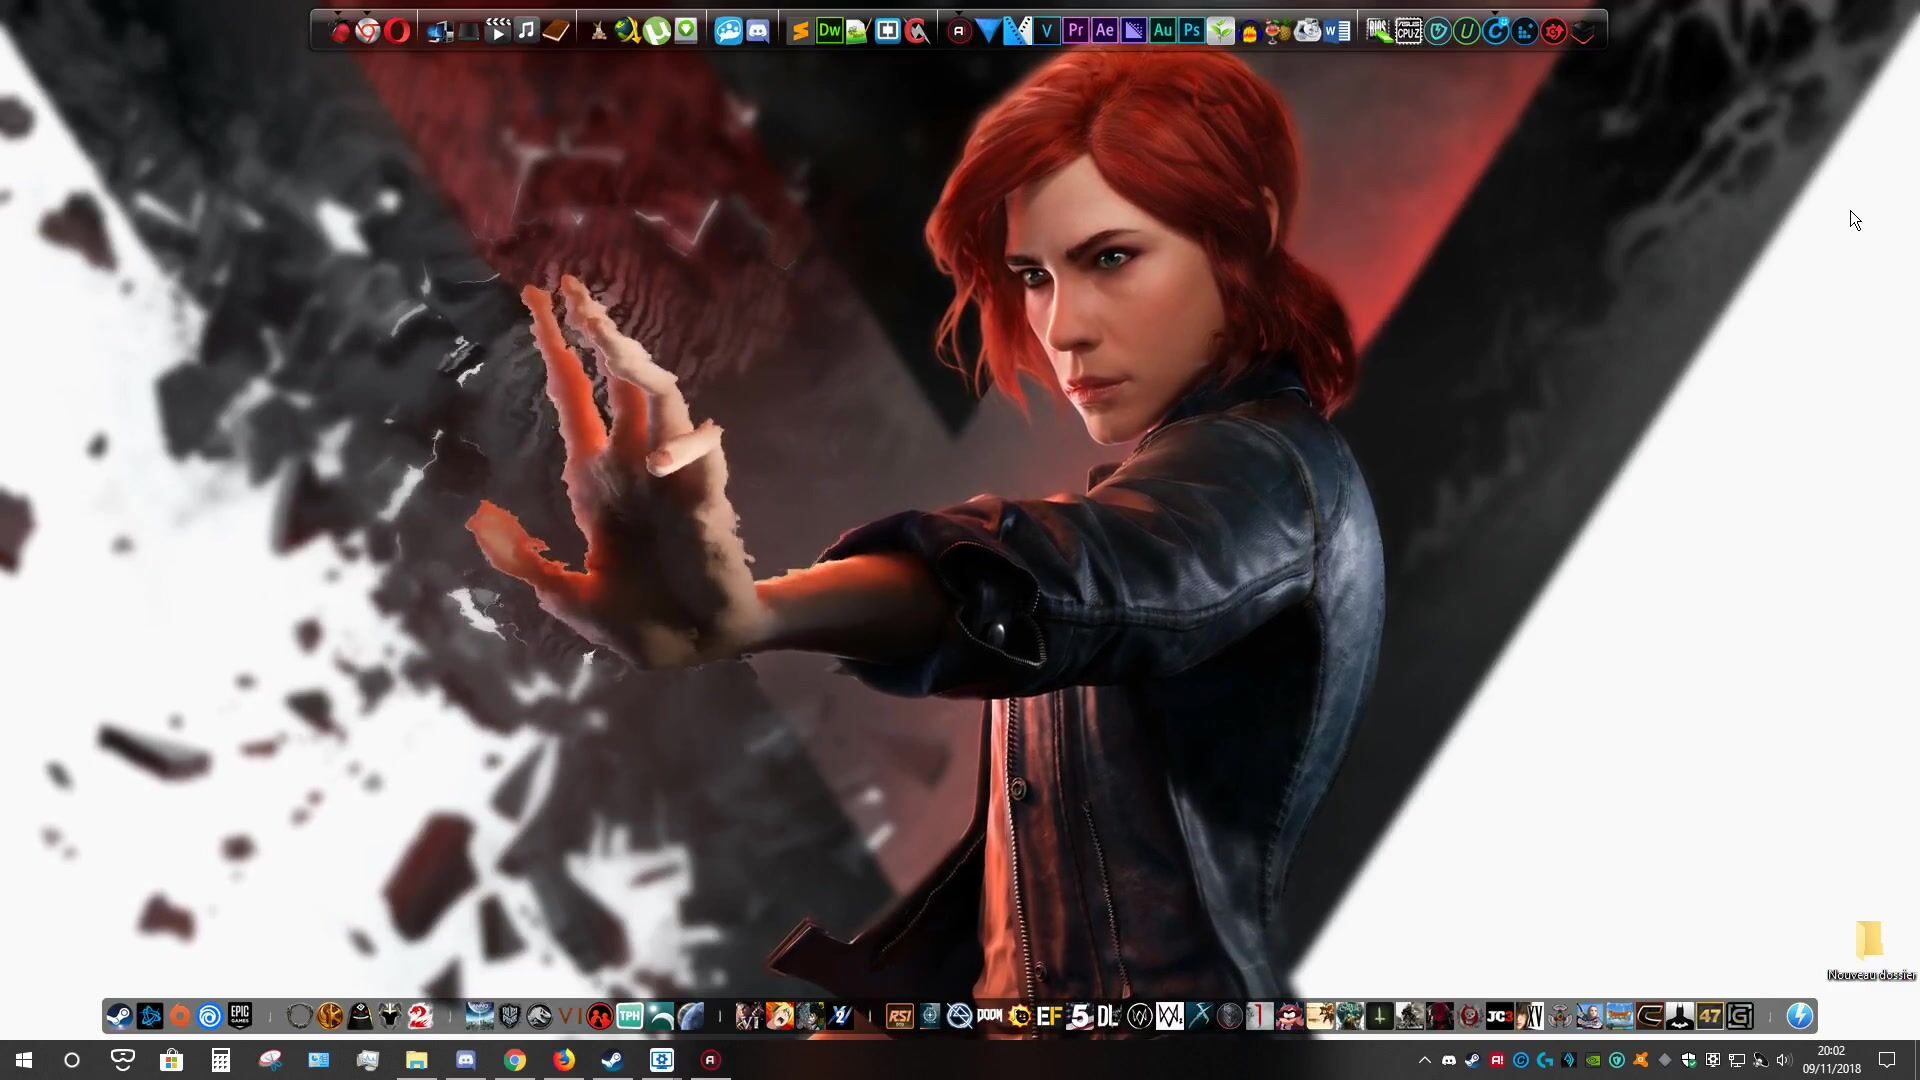Open DOOM shortcut in game dock
Image resolution: width=1920 pixels, height=1080 pixels.
989,1017
